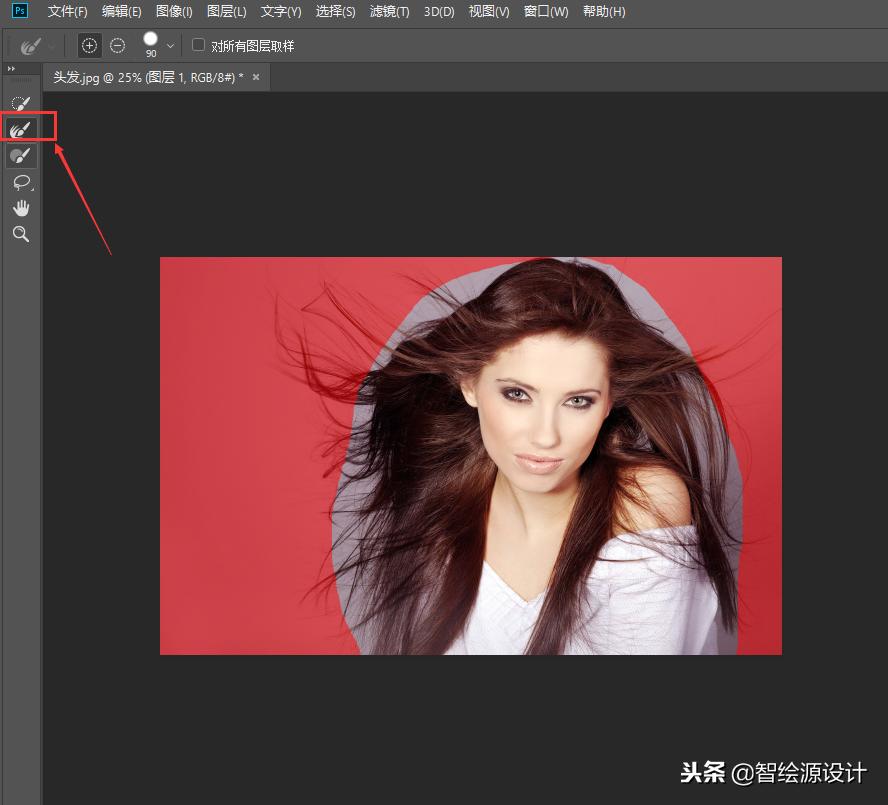Viewport: 888px width, 805px height.
Task: Select the Hand tool
Action: tap(20, 208)
